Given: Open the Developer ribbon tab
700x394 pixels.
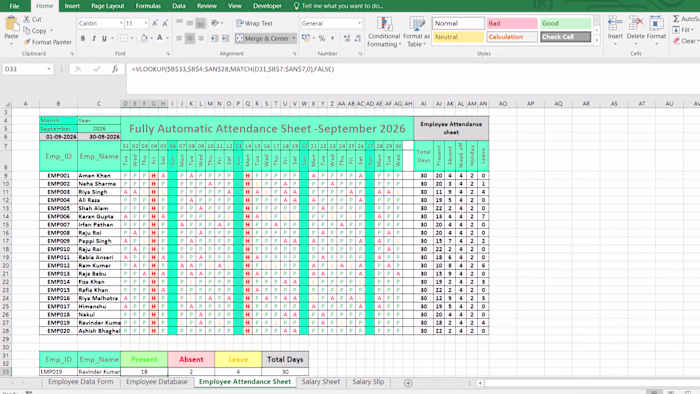Looking at the screenshot, I should [267, 6].
